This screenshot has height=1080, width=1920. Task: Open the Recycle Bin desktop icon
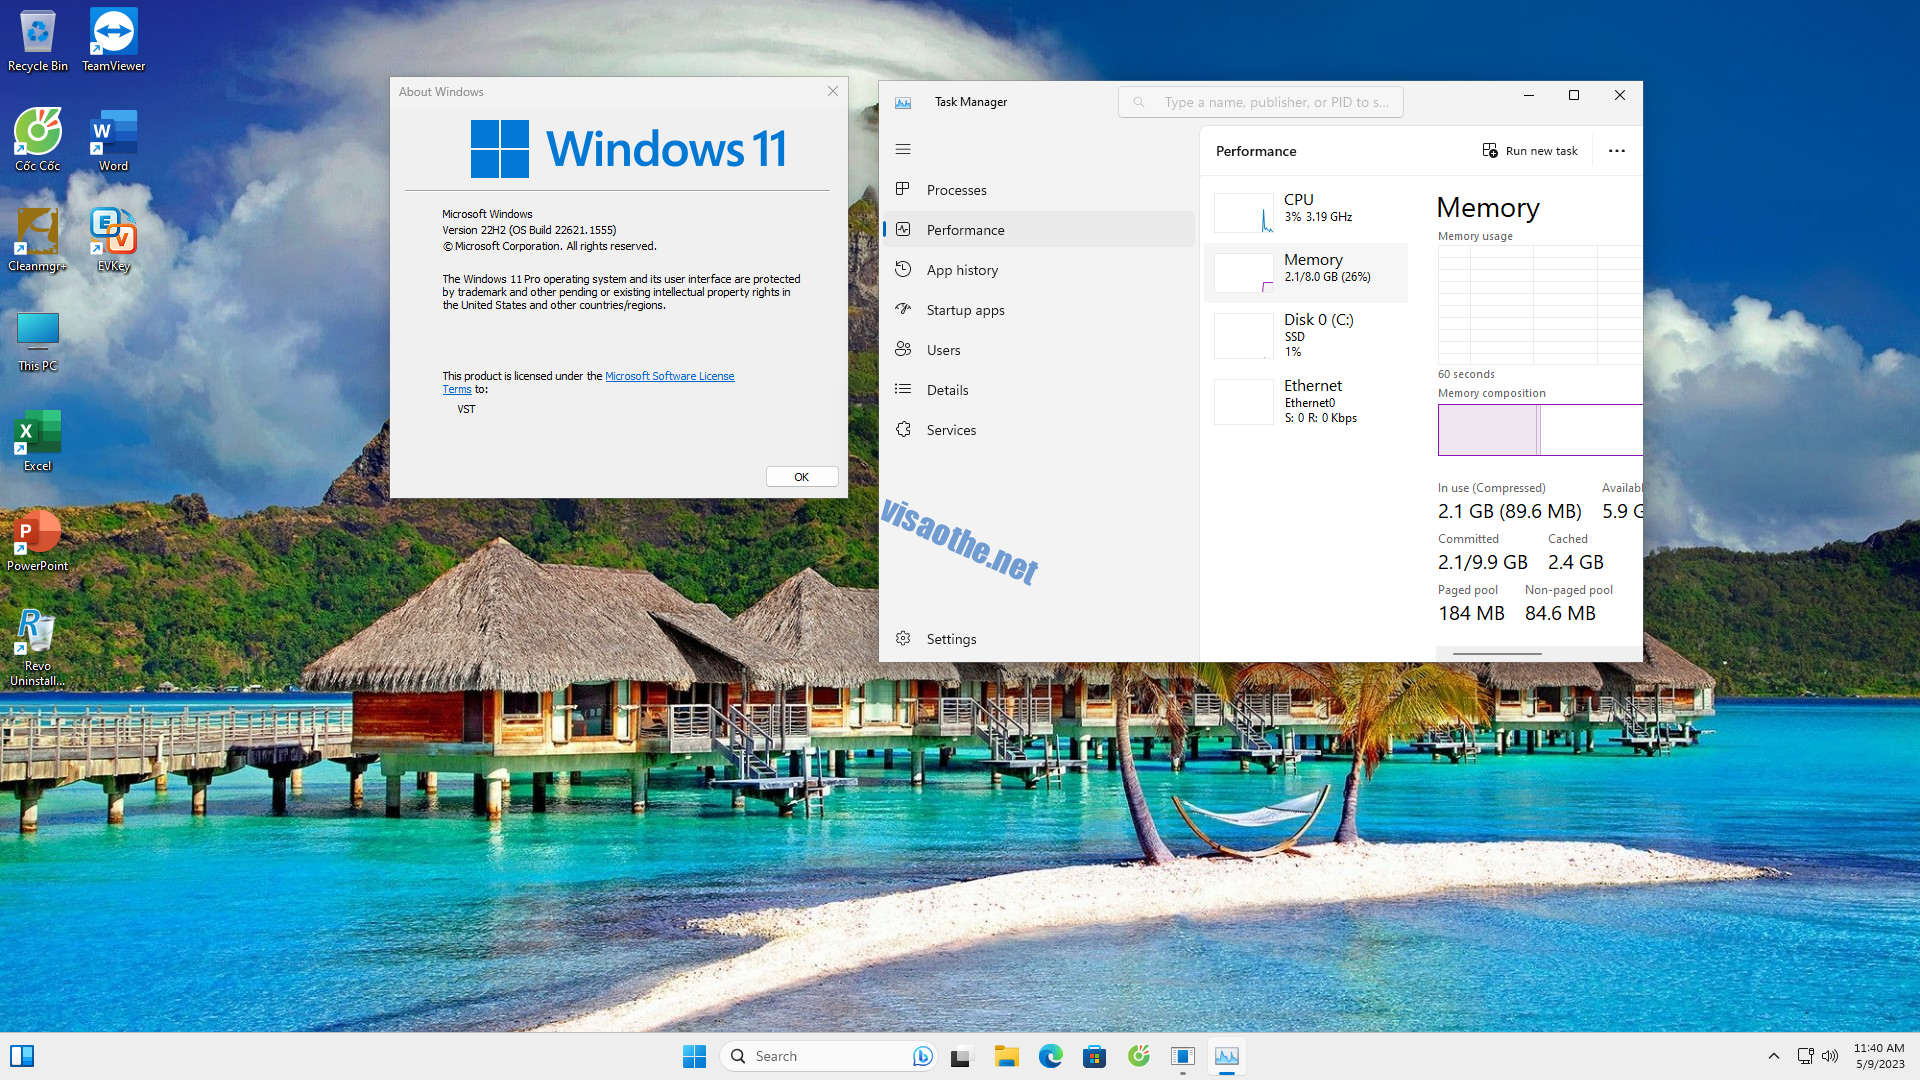(38, 42)
